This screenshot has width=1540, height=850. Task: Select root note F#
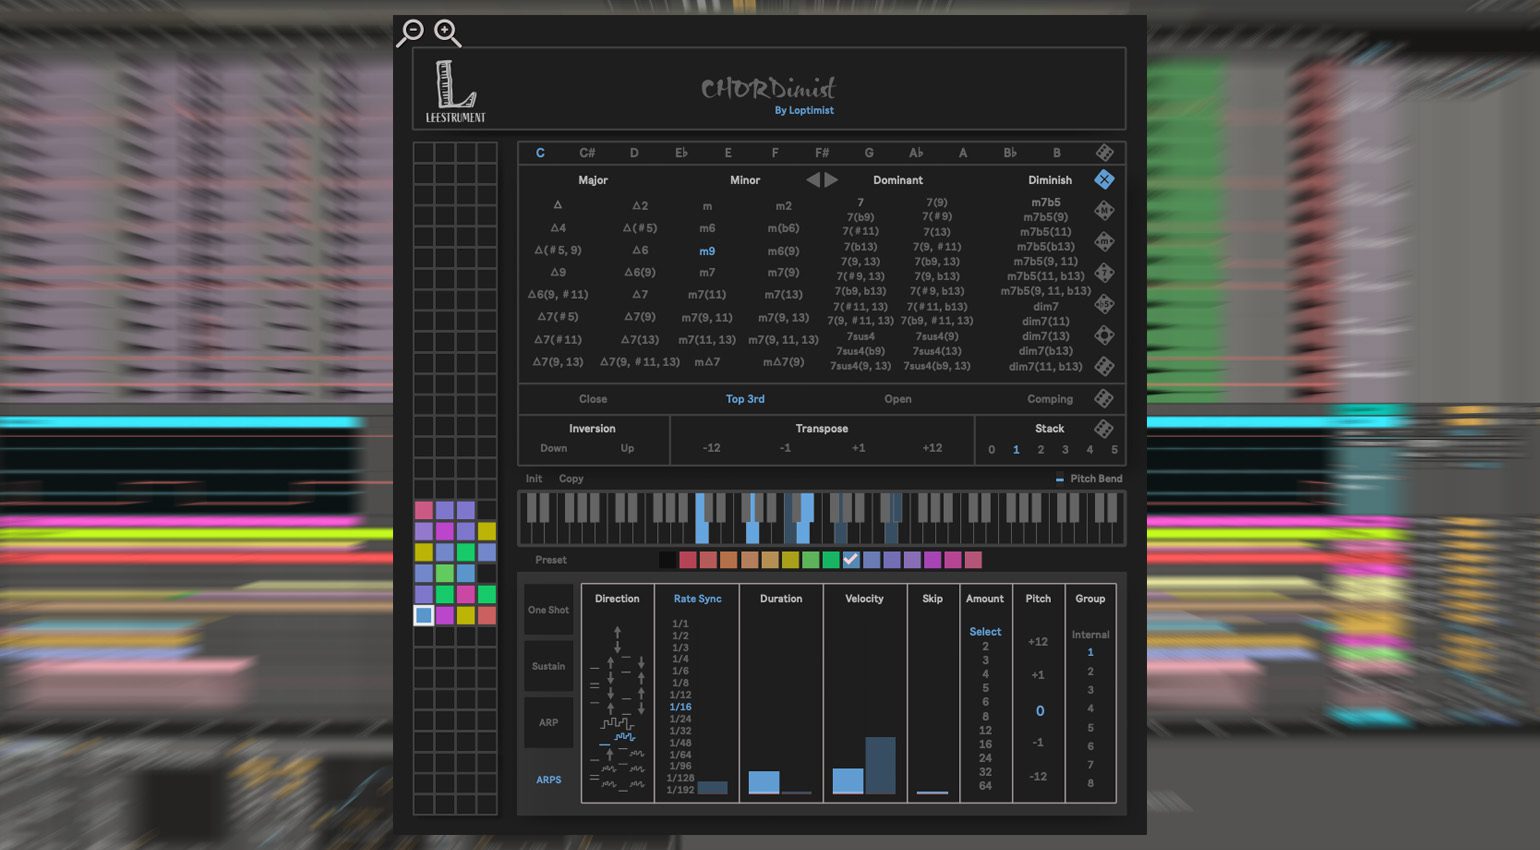(822, 153)
